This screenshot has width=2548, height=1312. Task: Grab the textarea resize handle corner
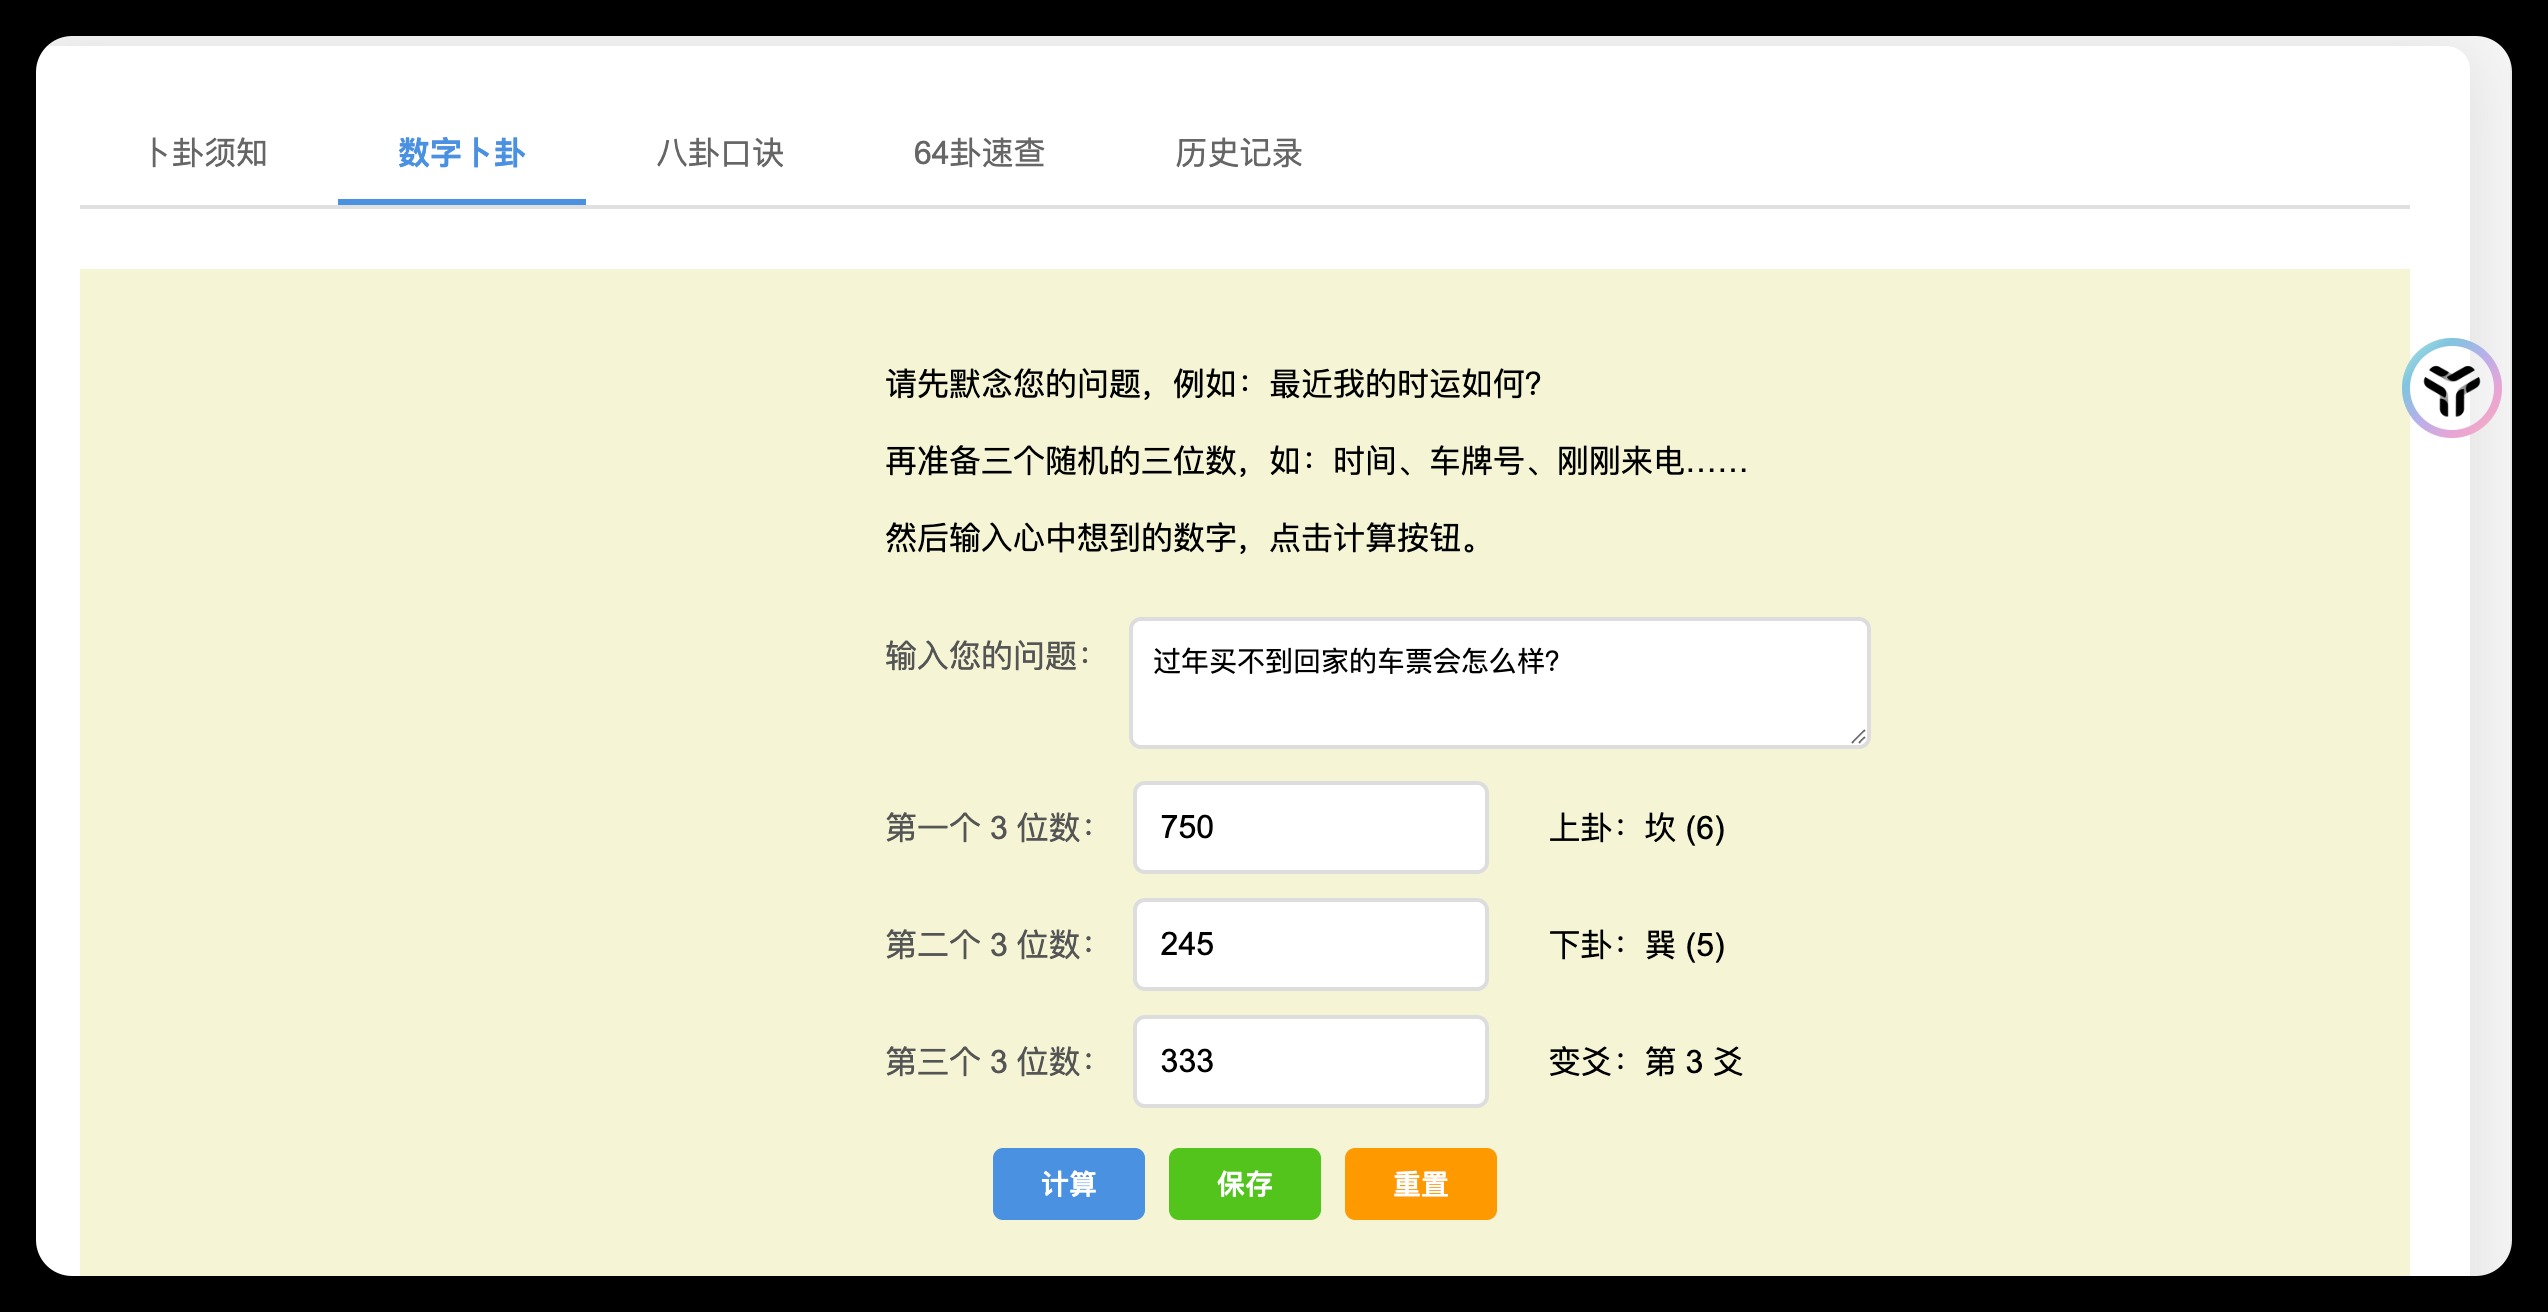pyautogui.click(x=1858, y=736)
